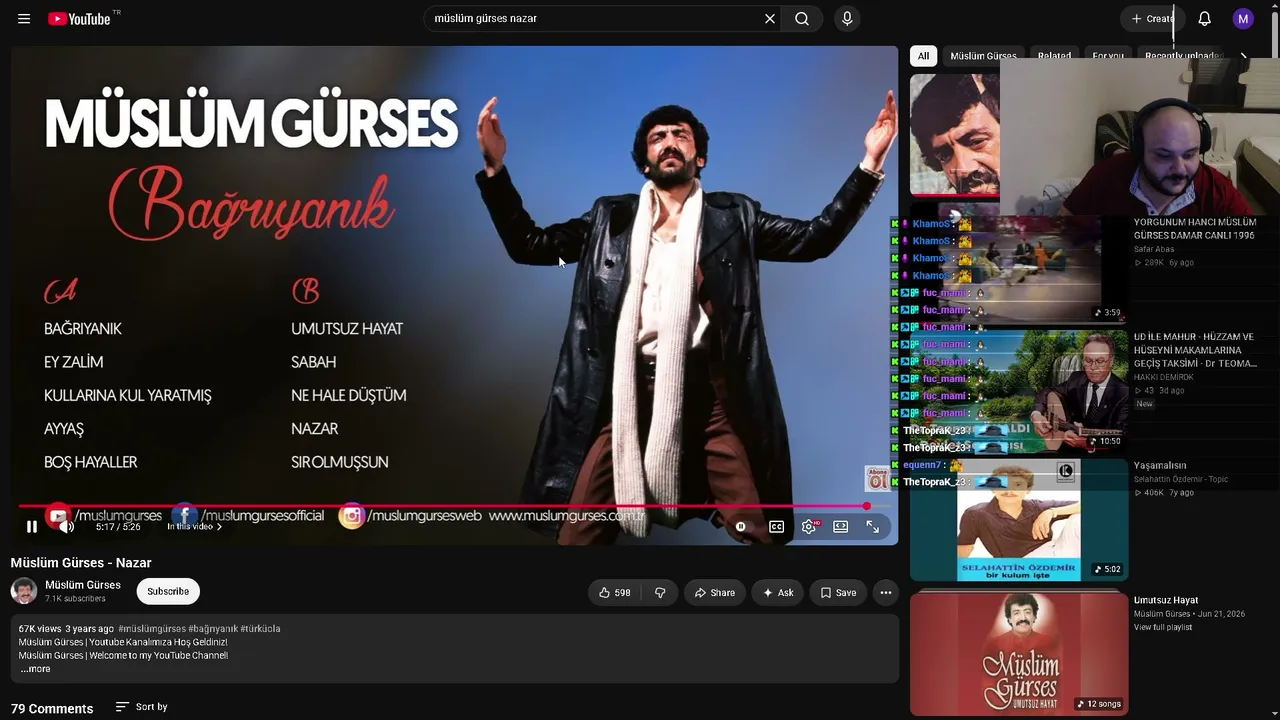Screen dimensions: 1280x720
Task: Expand the description with ...more
Action: coord(35,669)
